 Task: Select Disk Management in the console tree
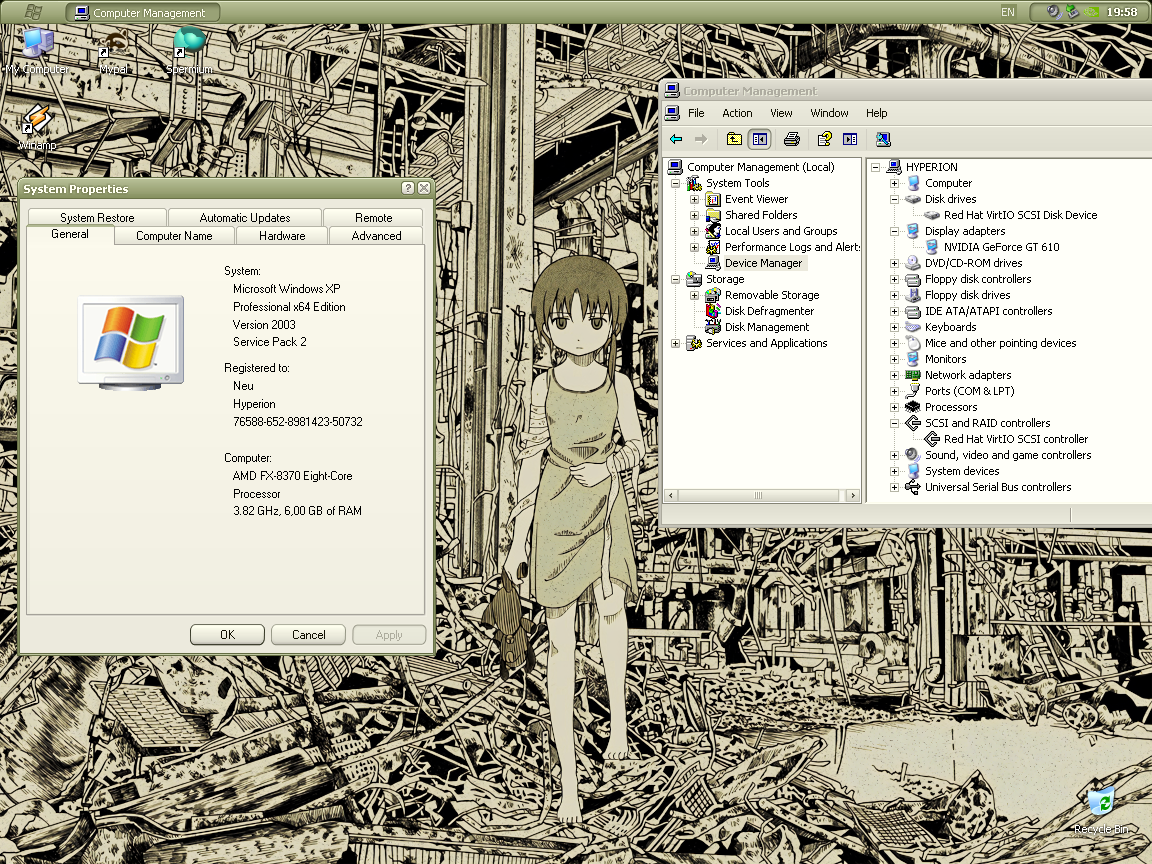(766, 327)
